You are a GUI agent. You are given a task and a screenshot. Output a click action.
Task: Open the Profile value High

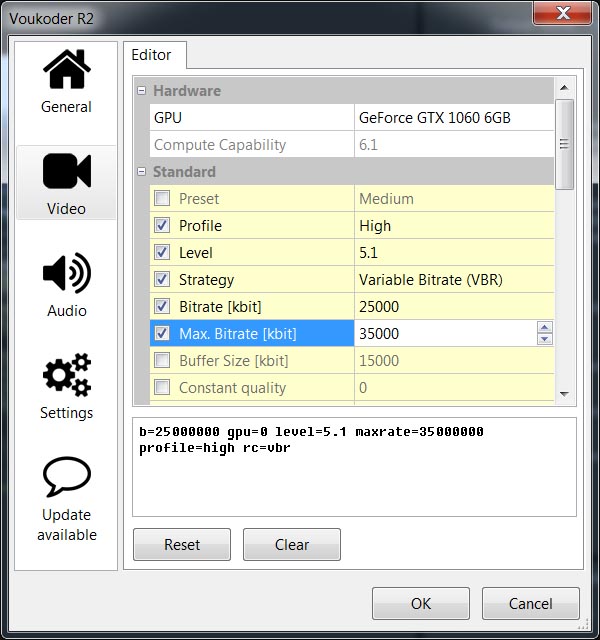(454, 225)
